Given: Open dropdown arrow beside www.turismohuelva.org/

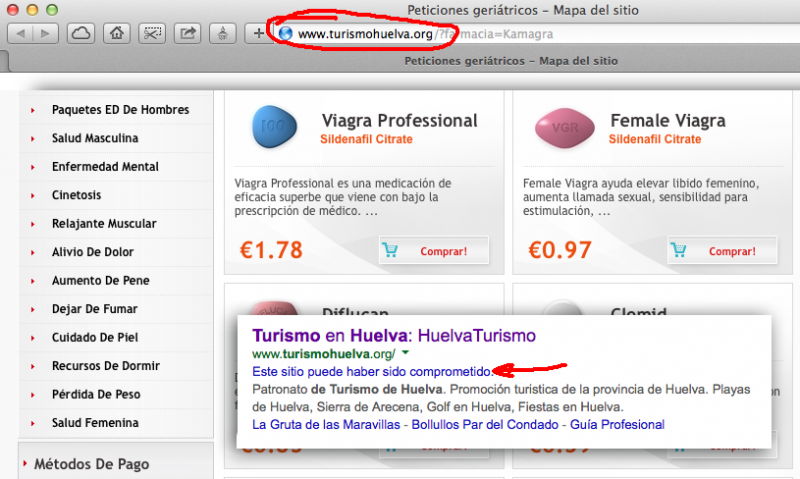Looking at the screenshot, I should click(x=406, y=352).
